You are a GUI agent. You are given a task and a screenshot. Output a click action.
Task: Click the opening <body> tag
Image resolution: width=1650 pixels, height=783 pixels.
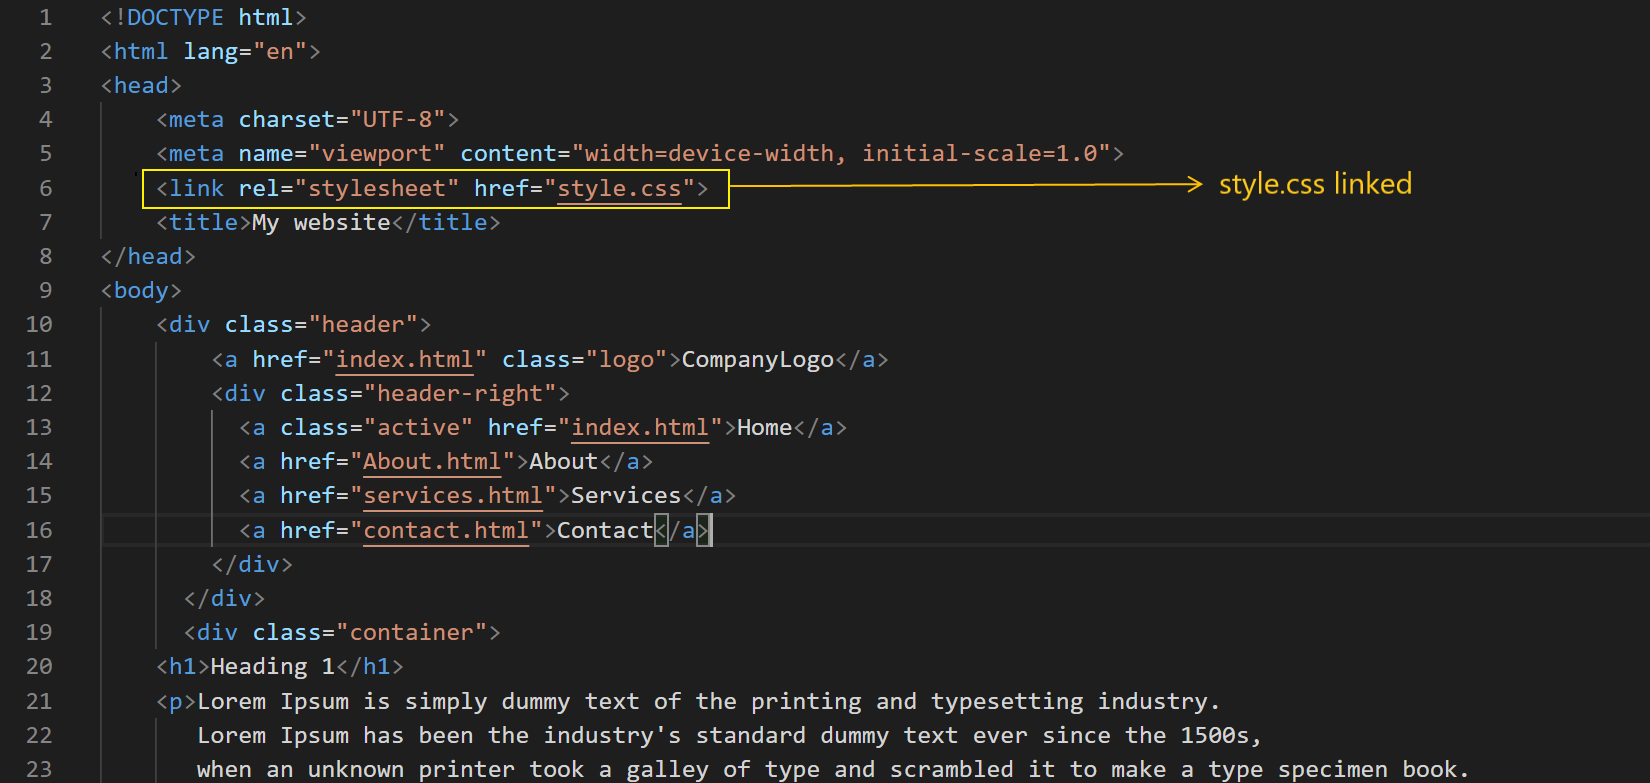(142, 290)
